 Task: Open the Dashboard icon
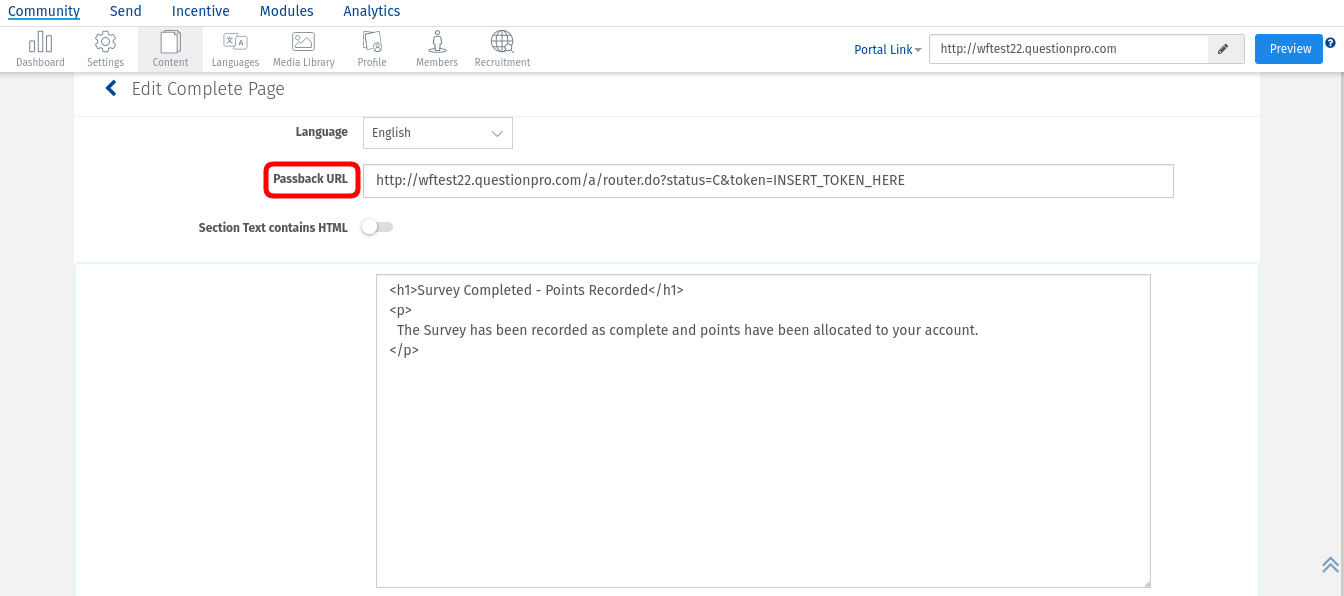40,43
